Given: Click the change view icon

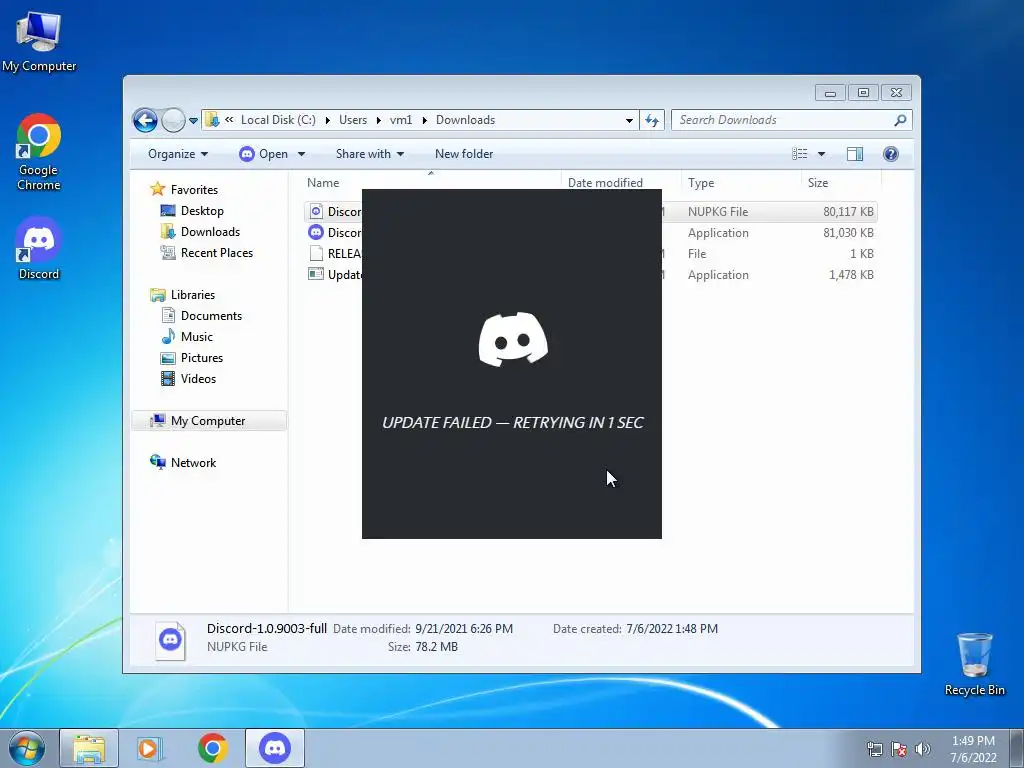Looking at the screenshot, I should (x=800, y=154).
